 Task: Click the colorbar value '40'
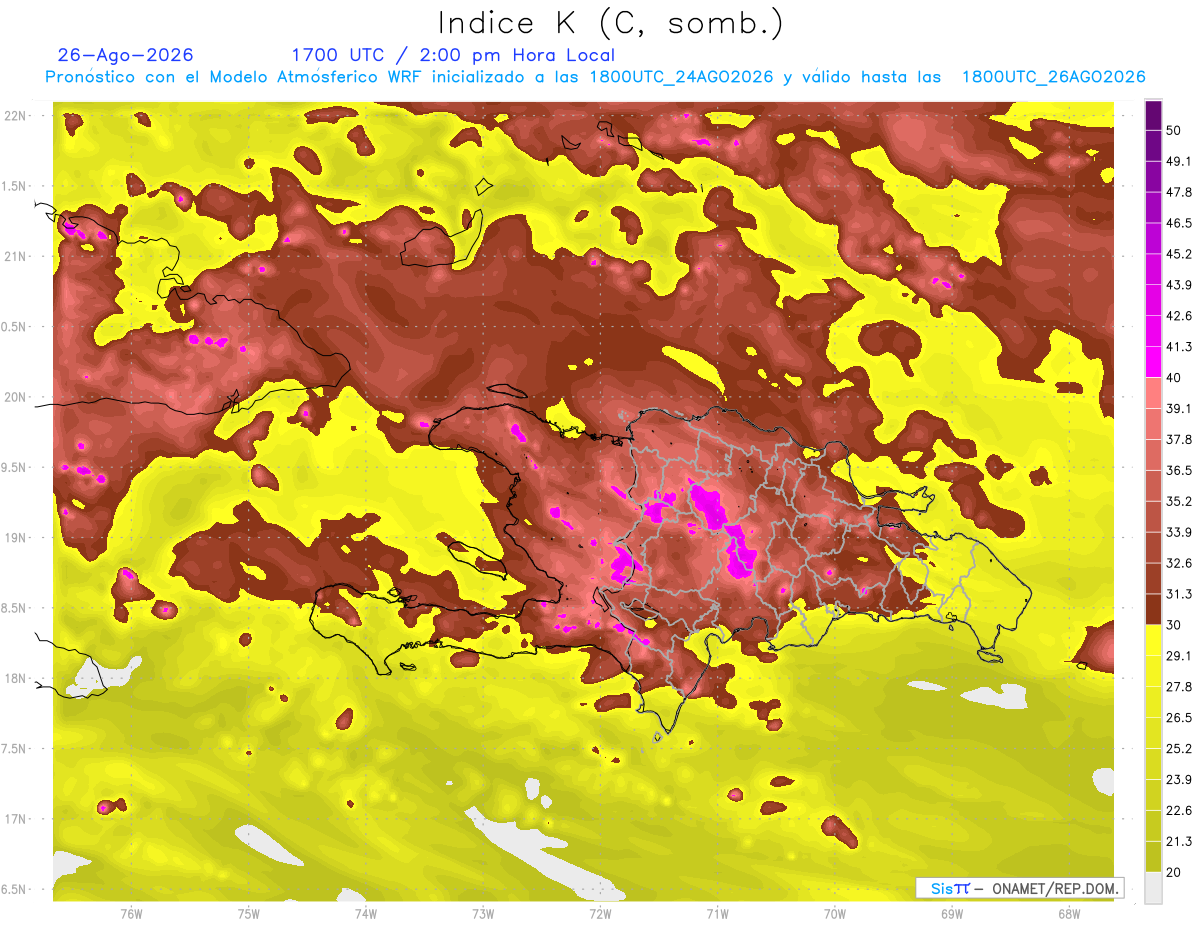coord(1175,377)
